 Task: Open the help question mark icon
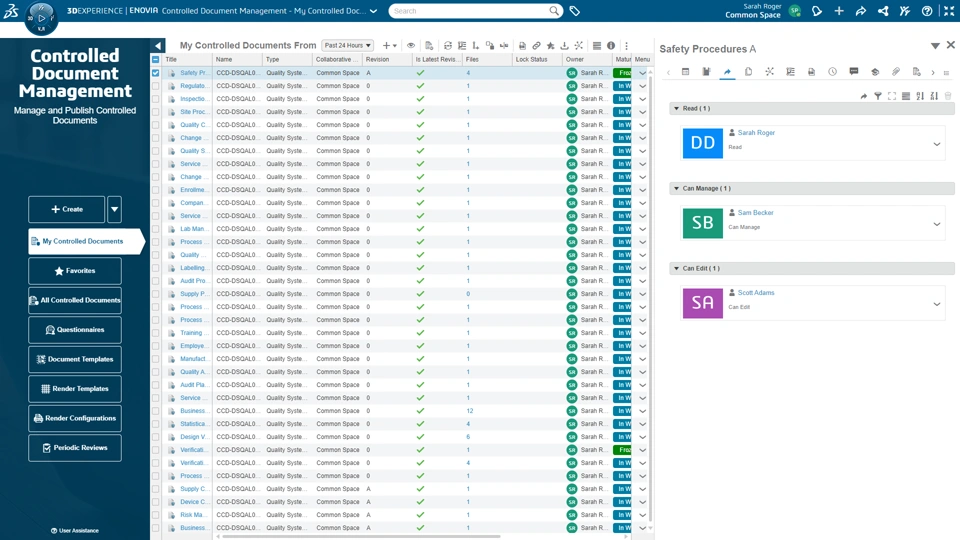coord(927,11)
